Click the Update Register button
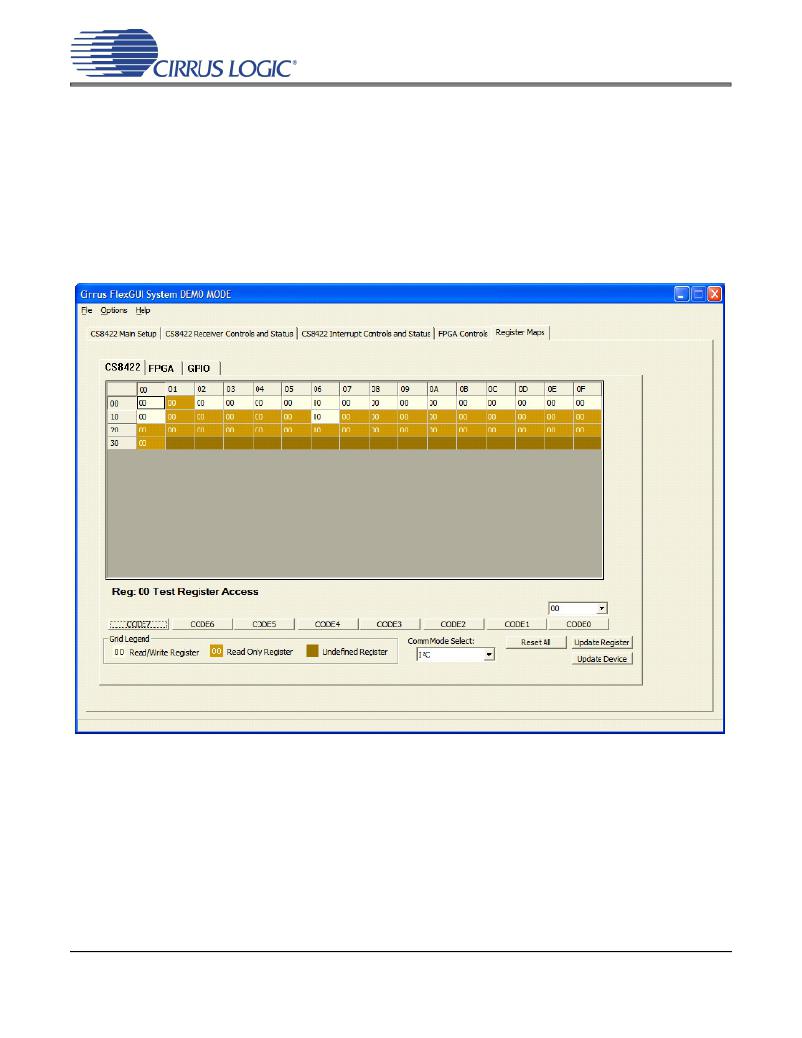The height and width of the screenshot is (1038, 802). point(601,642)
